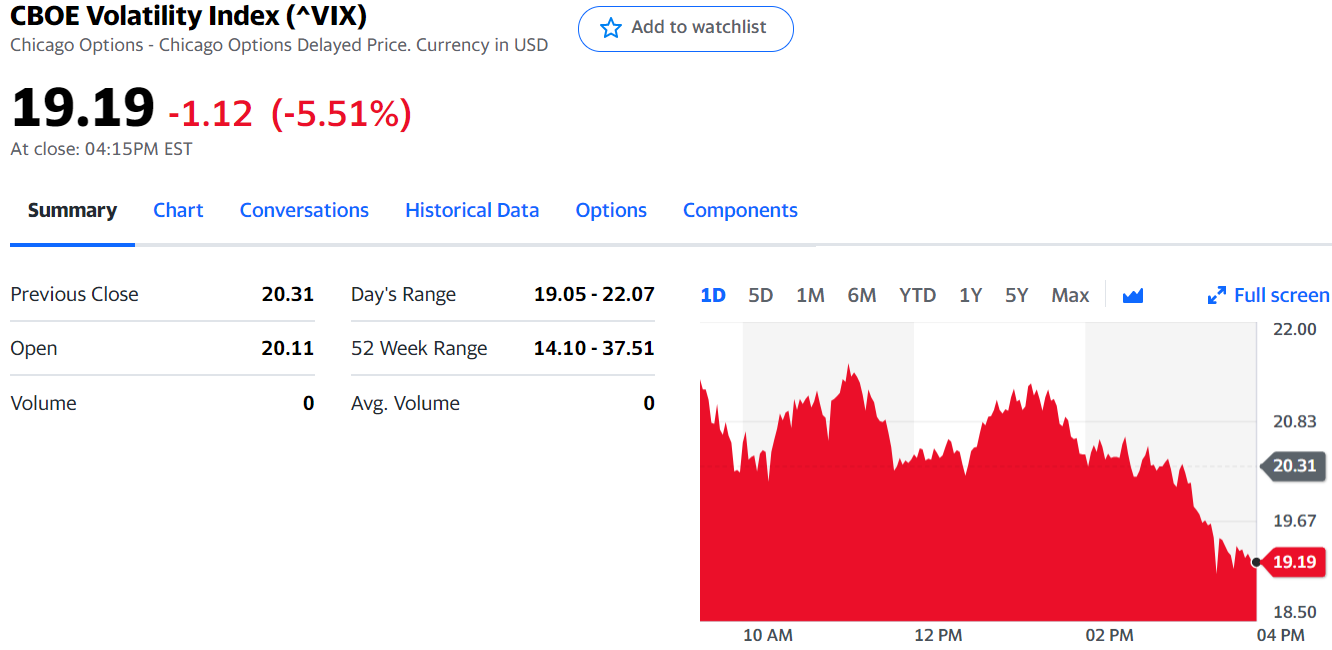Open the Conversations tab
The width and height of the screenshot is (1332, 650).
304,210
